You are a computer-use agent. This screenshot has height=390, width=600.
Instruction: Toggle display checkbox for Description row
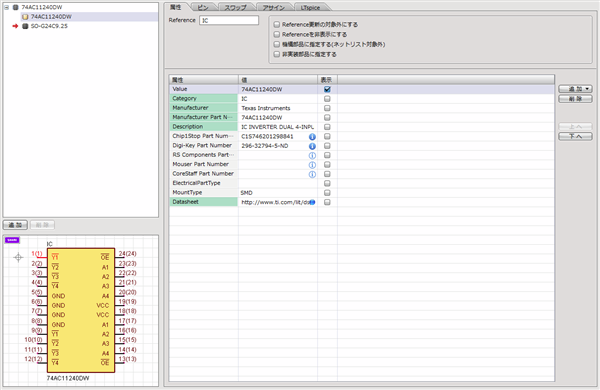click(x=327, y=127)
